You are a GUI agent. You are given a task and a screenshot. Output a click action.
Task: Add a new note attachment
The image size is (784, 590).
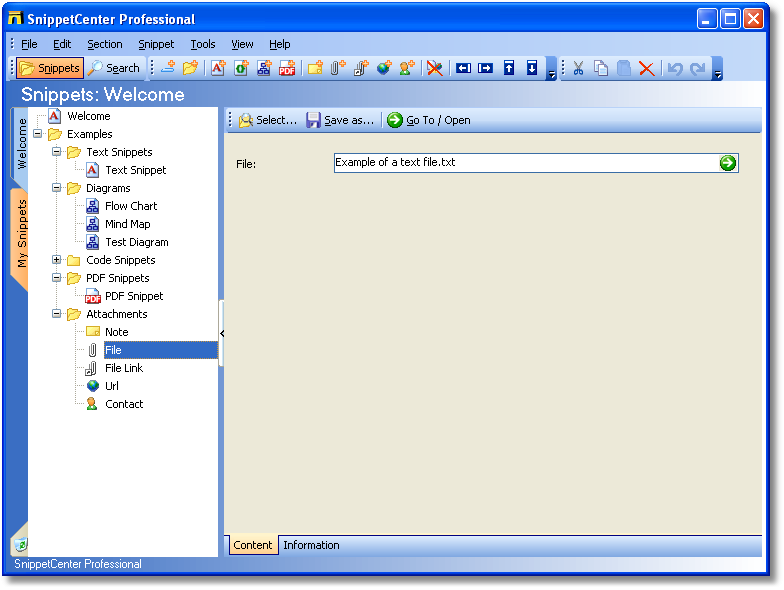coord(315,68)
